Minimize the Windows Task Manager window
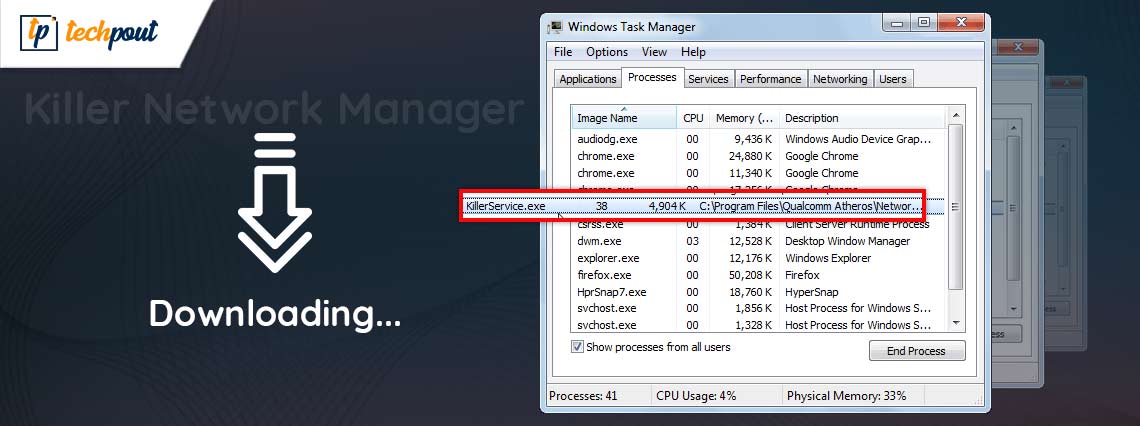Screen dimensions: 1140x426 (x=896, y=23)
